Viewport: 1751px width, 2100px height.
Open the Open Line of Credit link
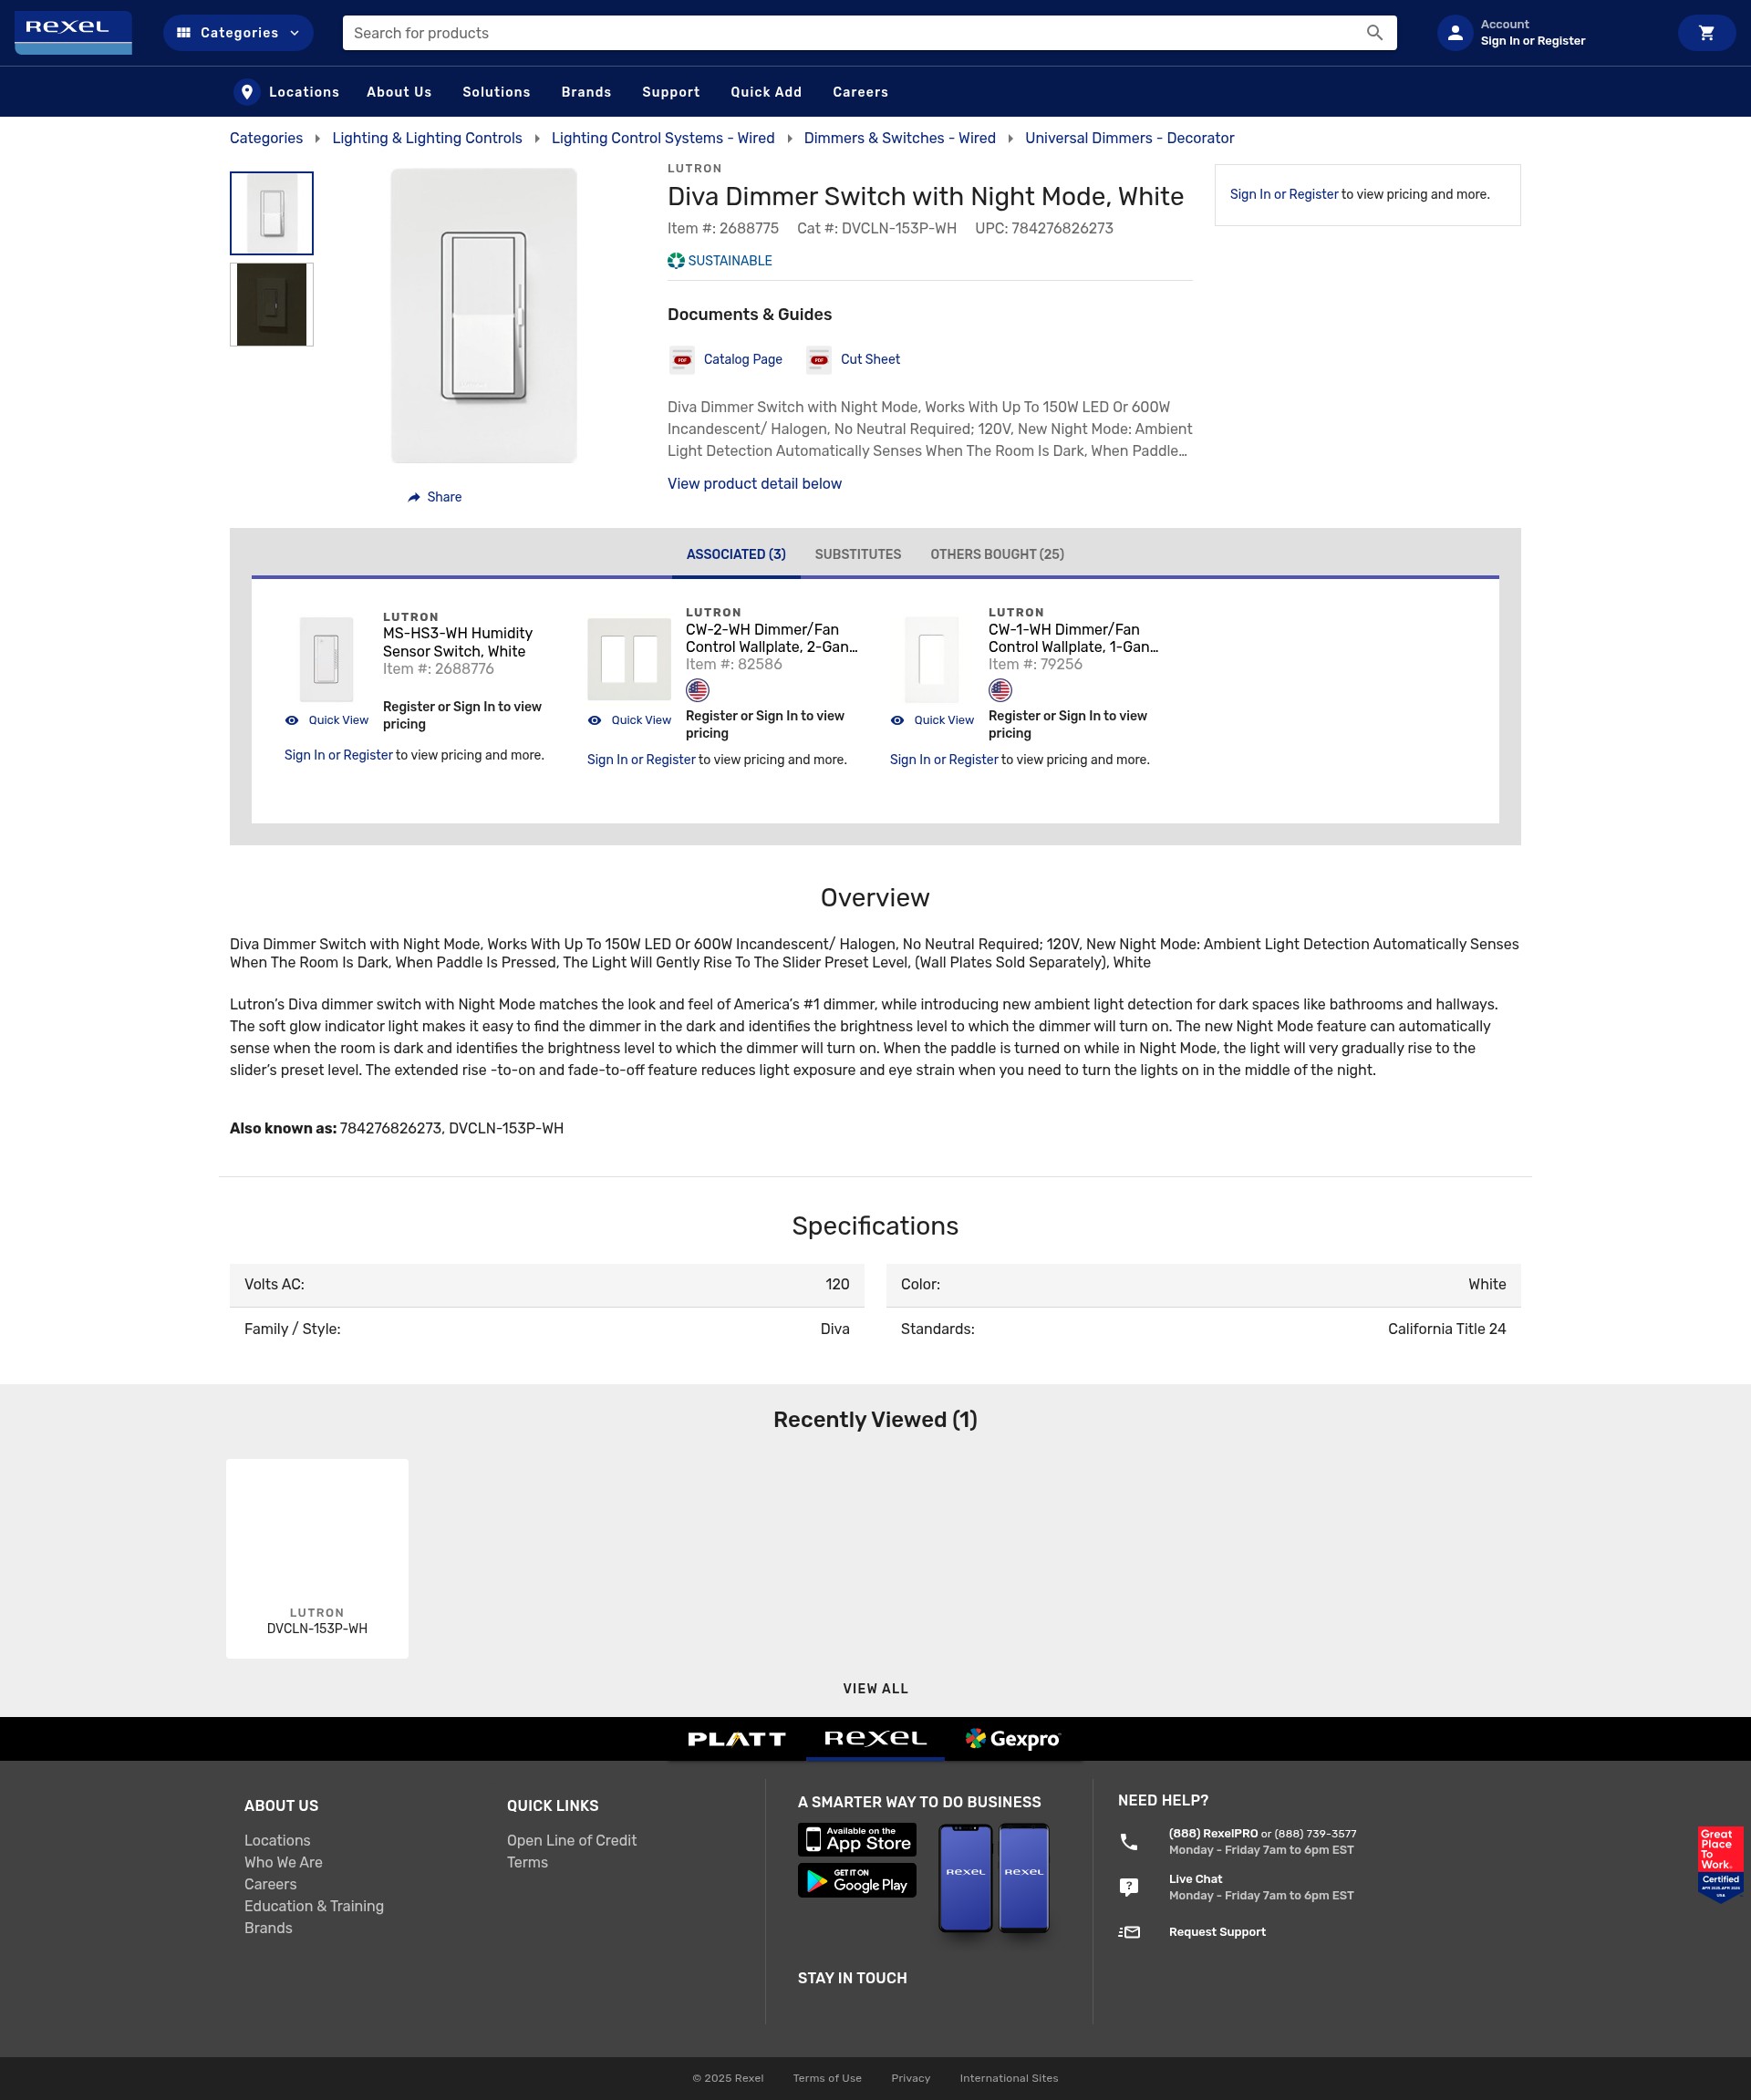[571, 1840]
